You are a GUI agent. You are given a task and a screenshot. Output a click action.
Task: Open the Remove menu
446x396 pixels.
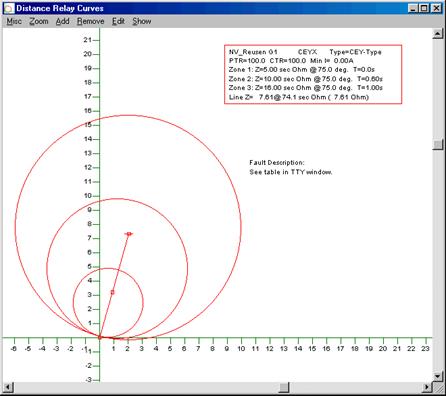click(x=91, y=21)
